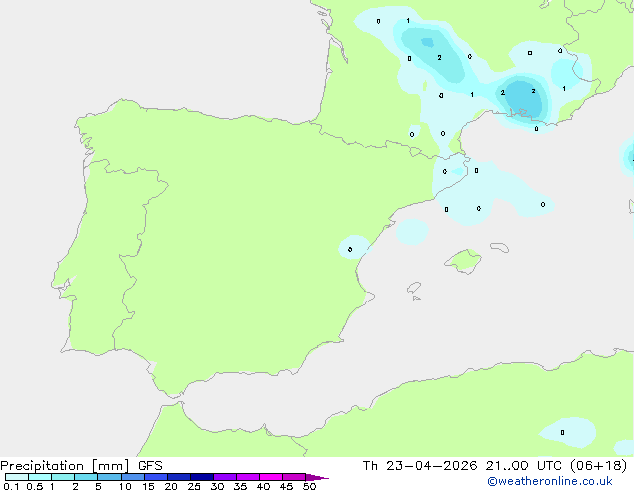
Task: Pick the 2–5 mm legend color box
Action: (x=86, y=477)
